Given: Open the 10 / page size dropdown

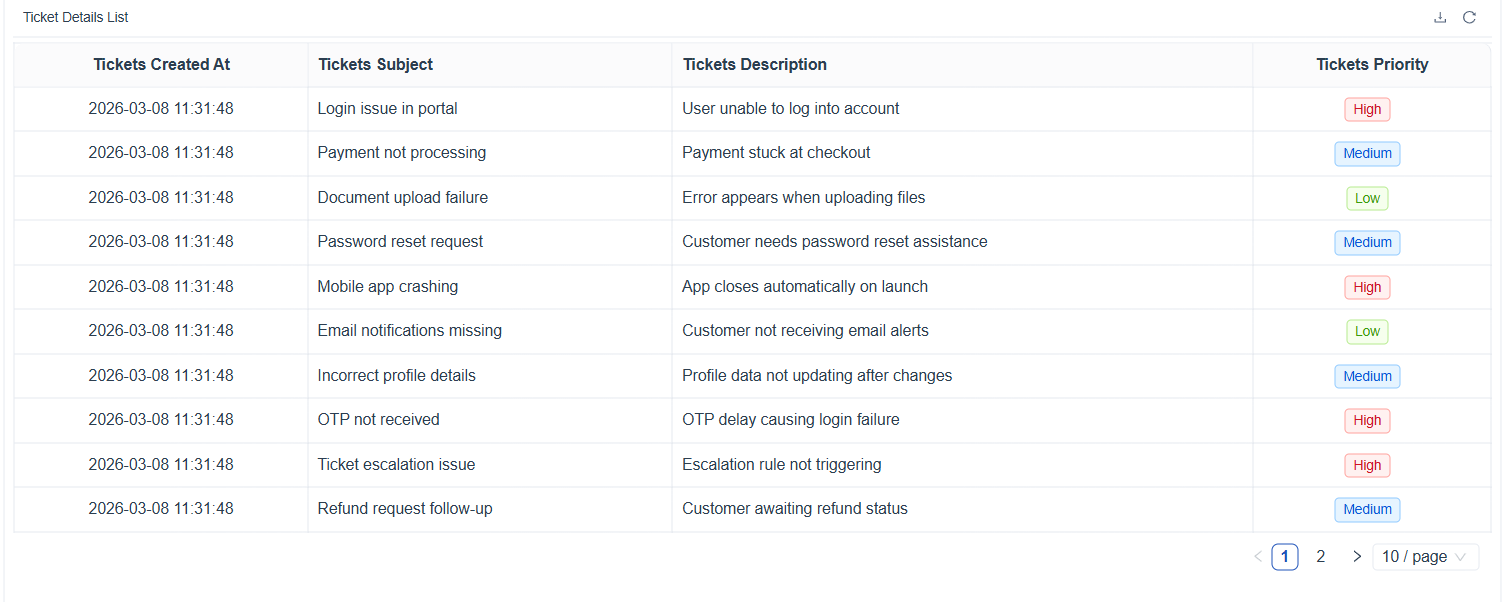Looking at the screenshot, I should (x=1425, y=557).
